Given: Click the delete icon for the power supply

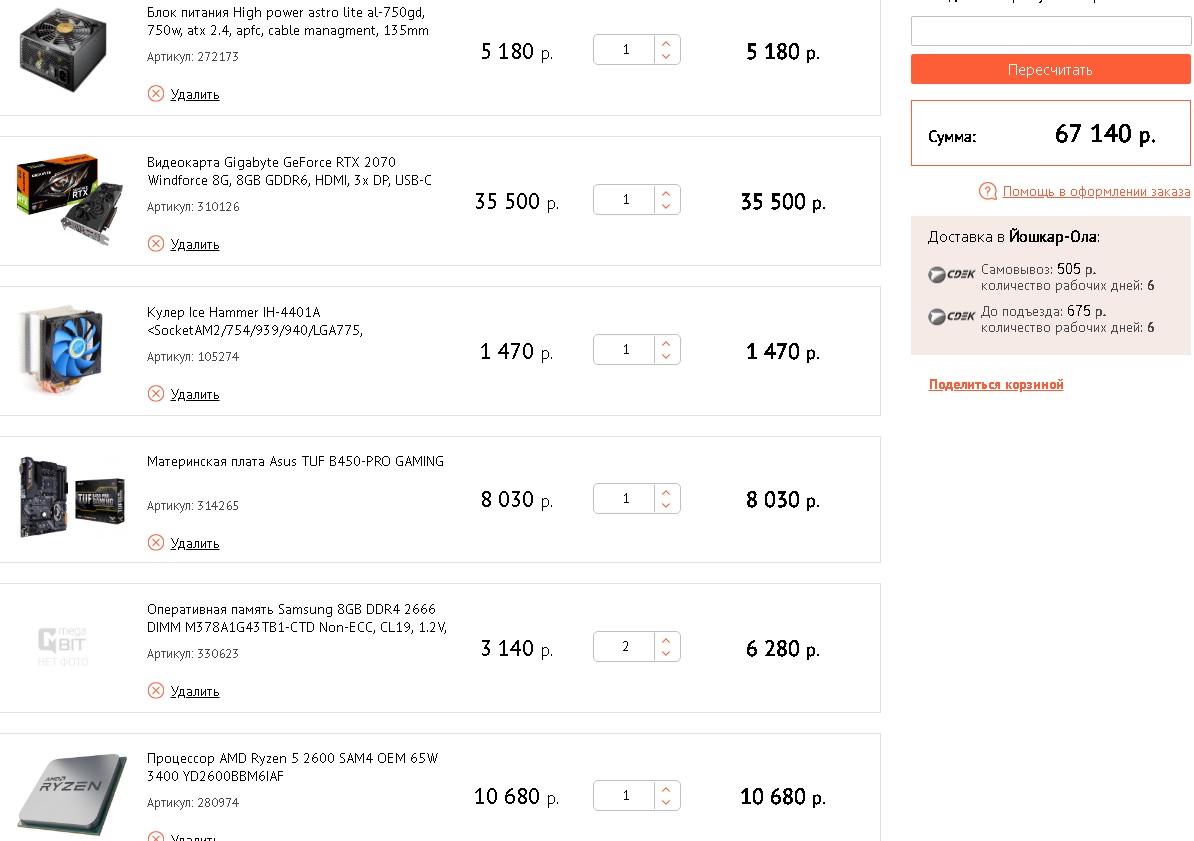Looking at the screenshot, I should click(155, 94).
